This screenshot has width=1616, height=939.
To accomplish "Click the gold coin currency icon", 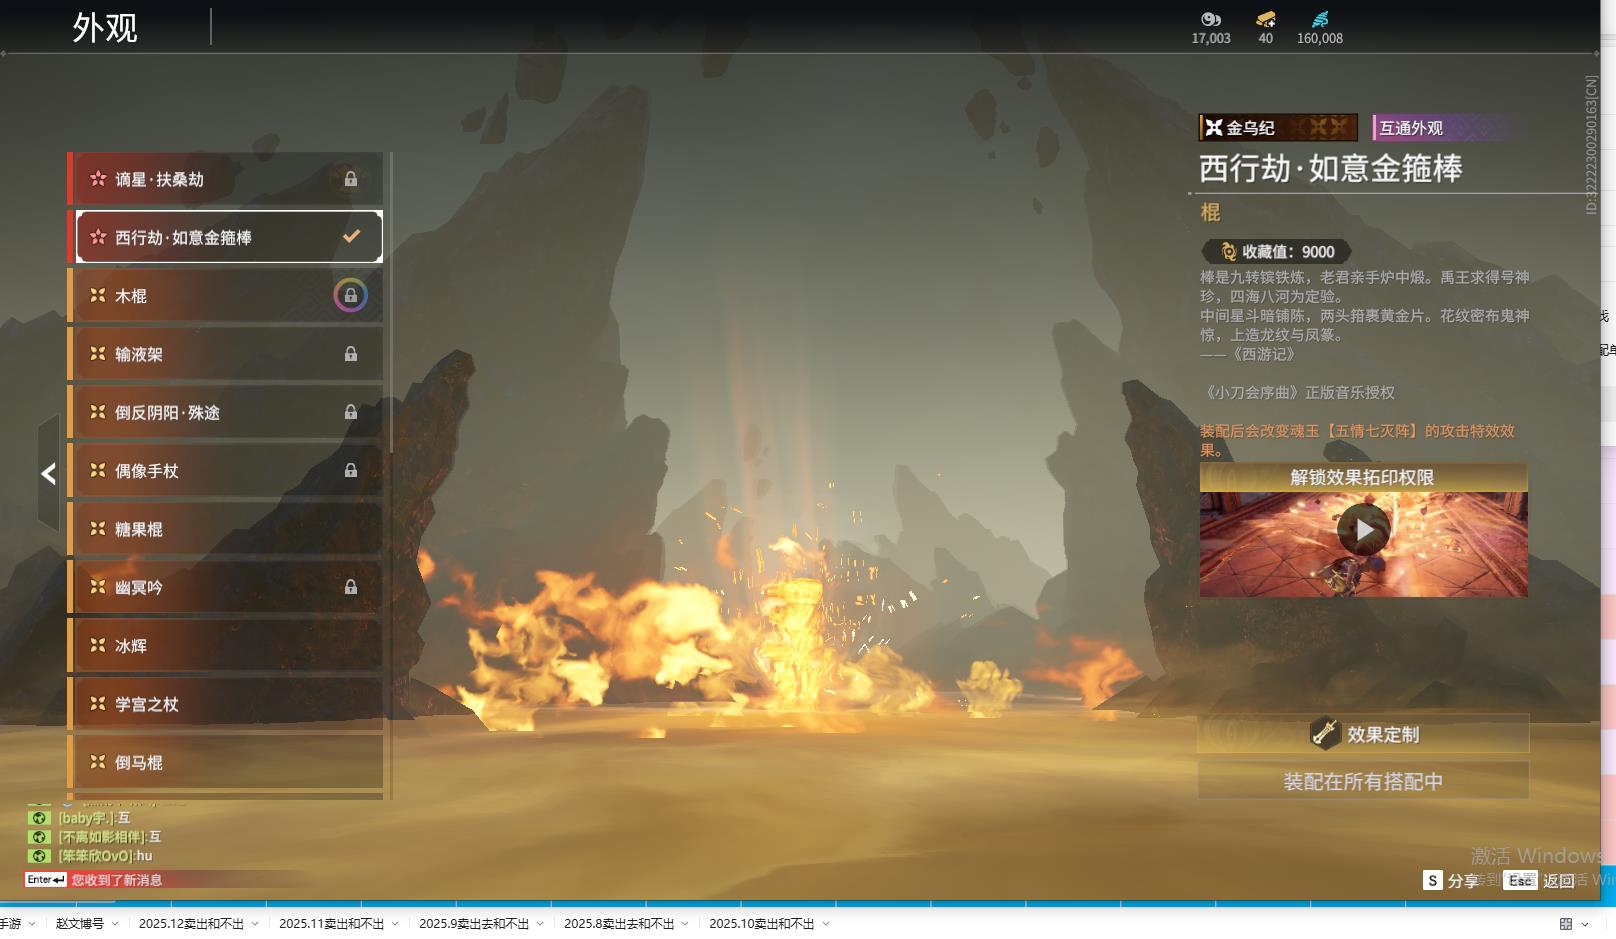I will tap(1210, 19).
